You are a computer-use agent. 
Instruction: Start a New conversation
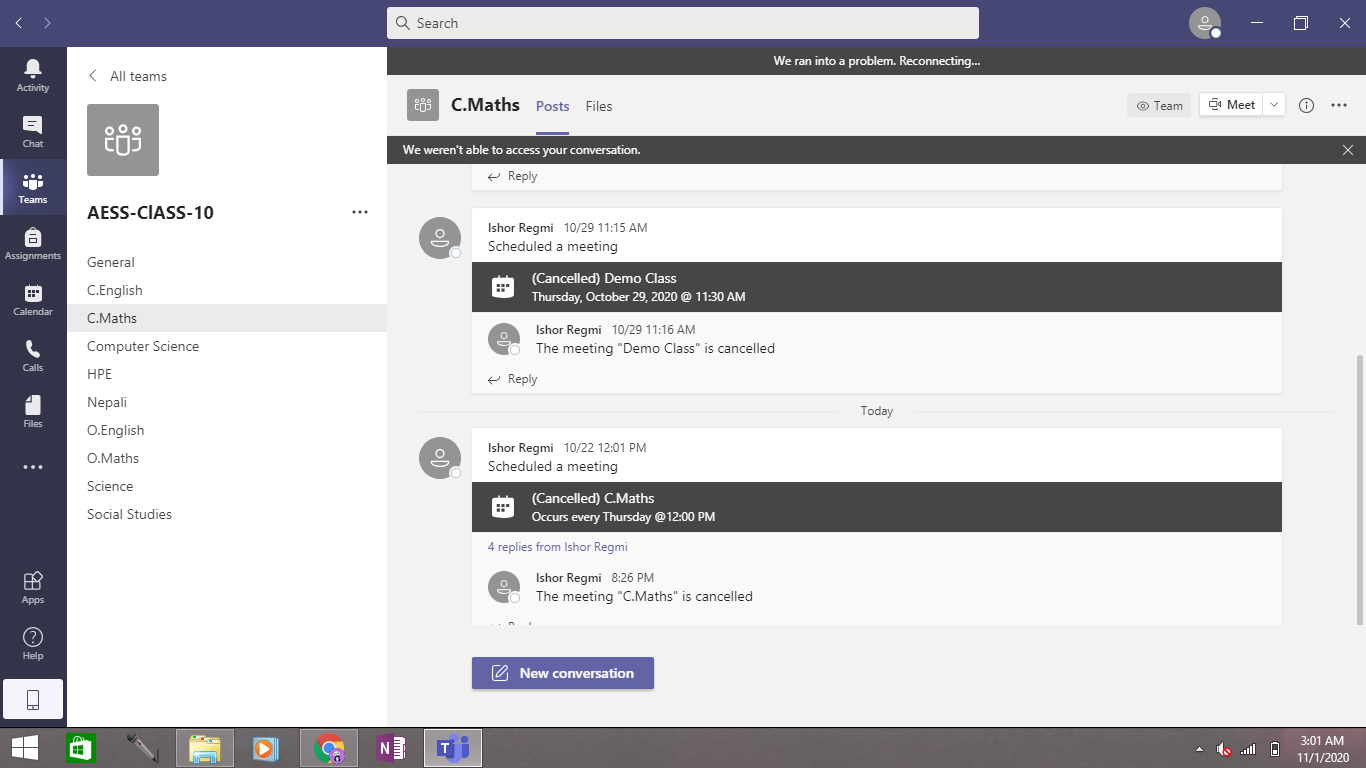[x=563, y=673]
